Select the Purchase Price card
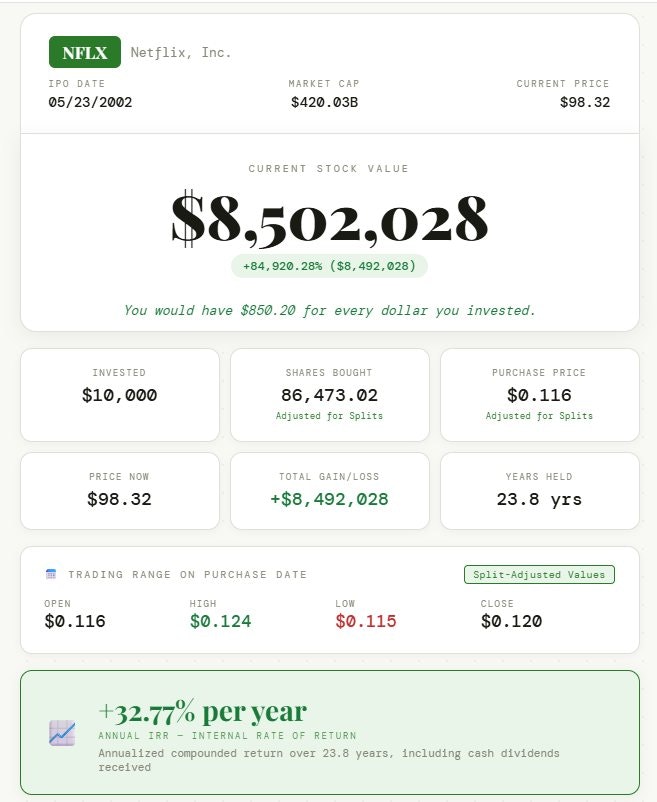 pyautogui.click(x=539, y=394)
